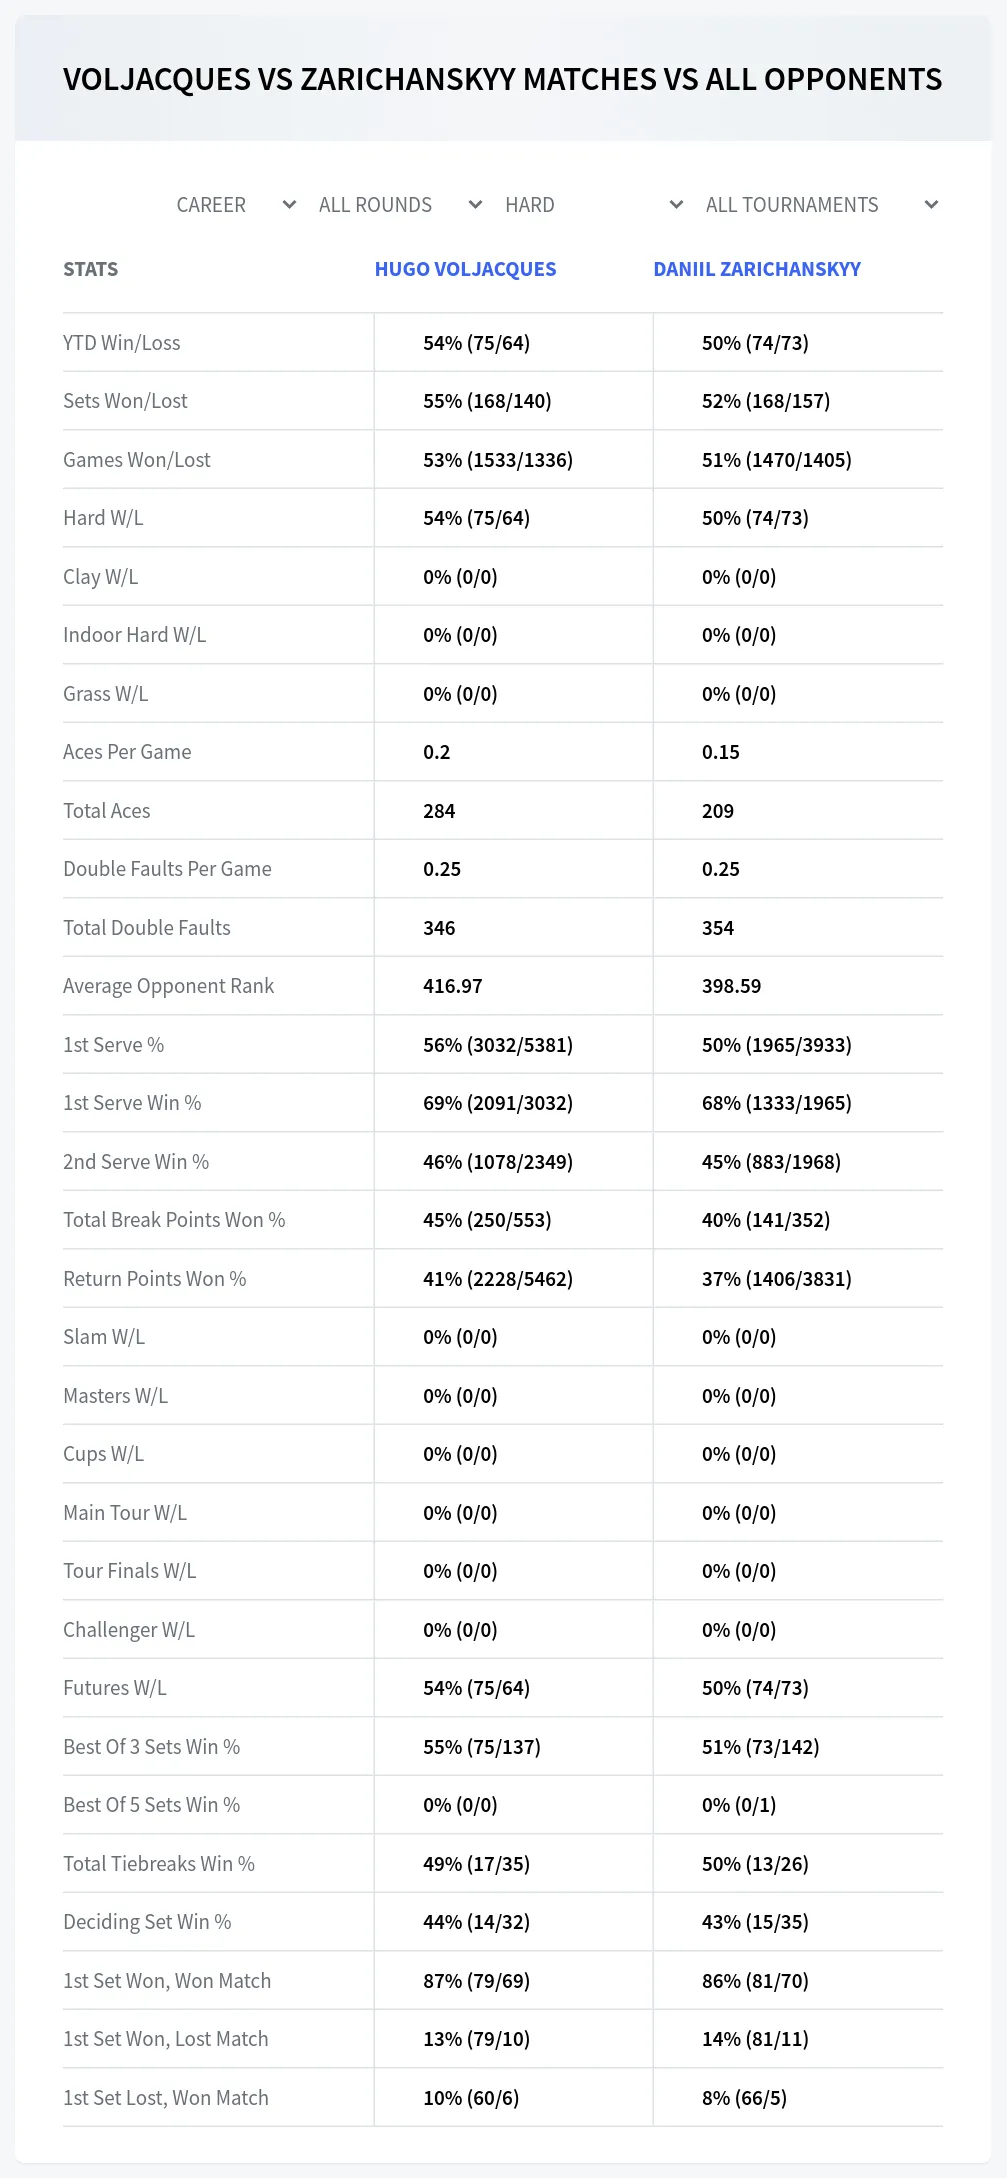Click the page title heading

[x=503, y=79]
